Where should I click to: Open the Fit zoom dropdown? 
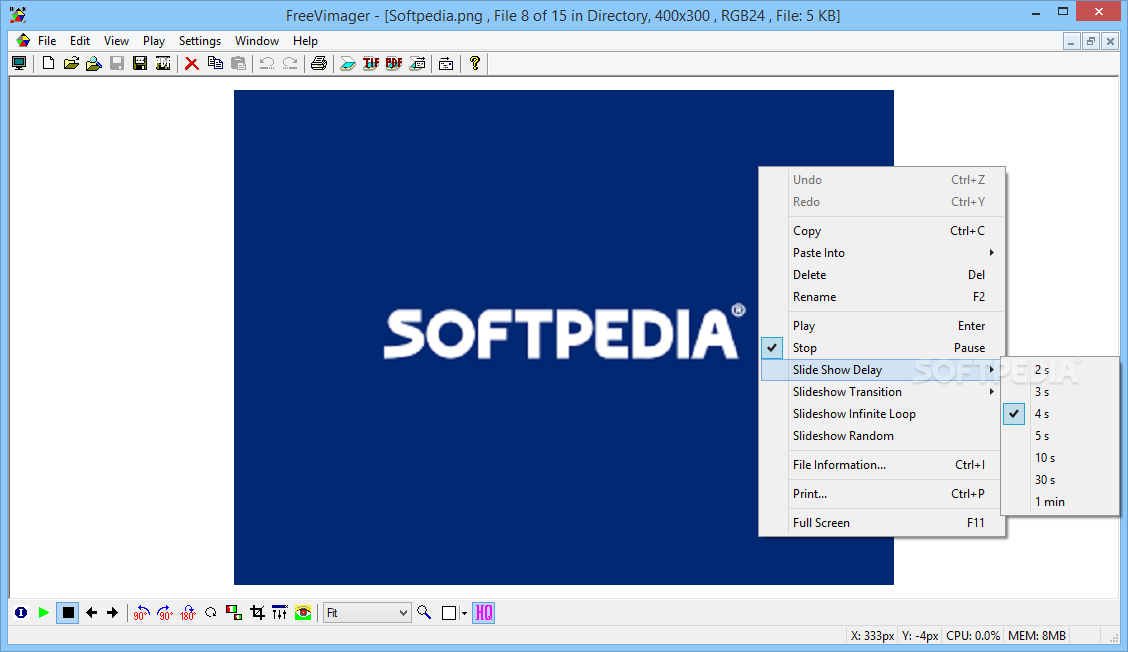point(368,612)
